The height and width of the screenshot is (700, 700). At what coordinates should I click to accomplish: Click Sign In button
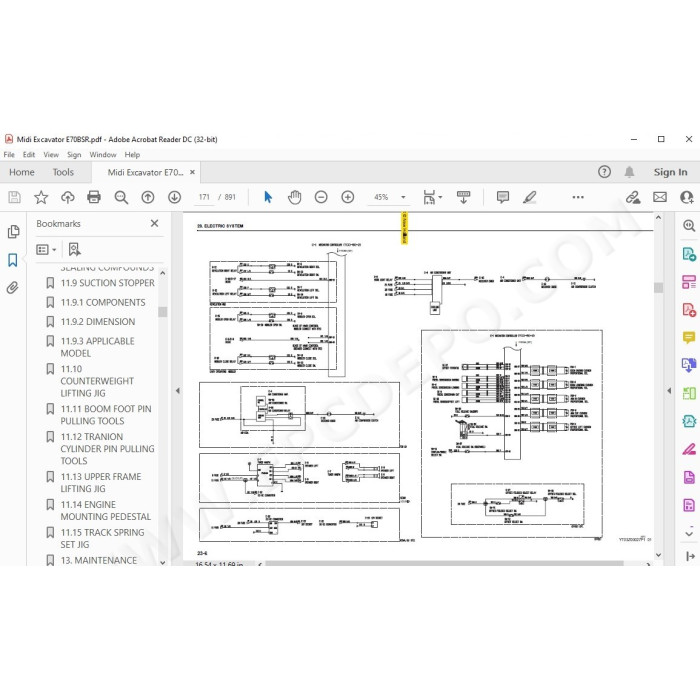coord(671,172)
